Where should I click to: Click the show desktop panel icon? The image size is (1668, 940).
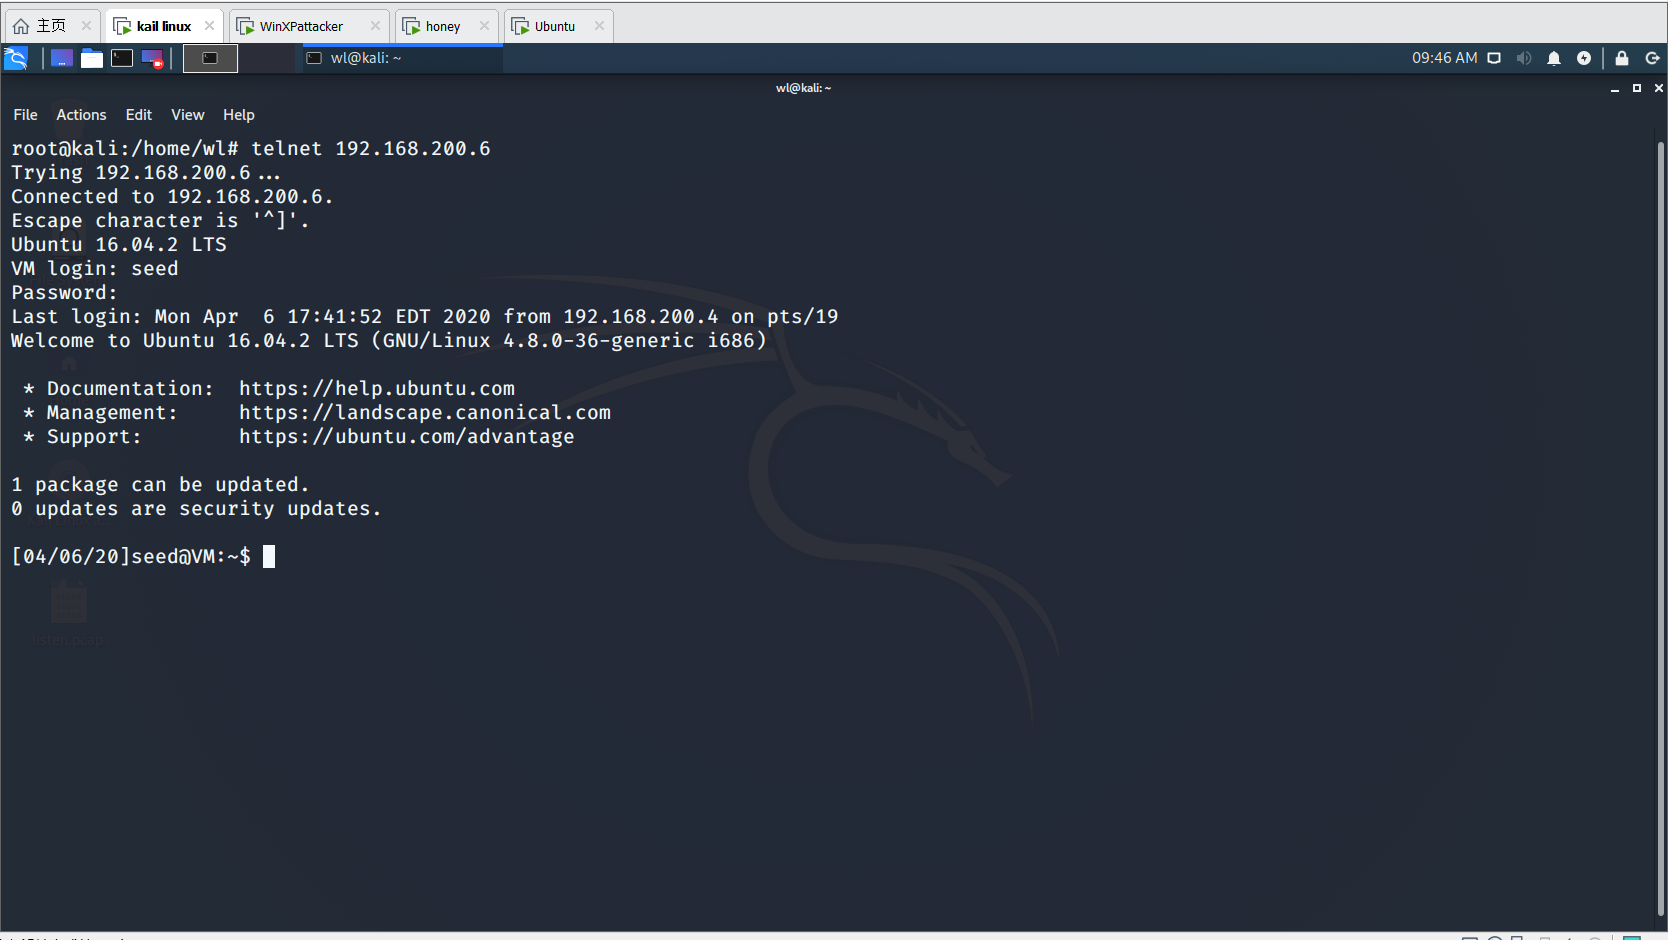[62, 58]
